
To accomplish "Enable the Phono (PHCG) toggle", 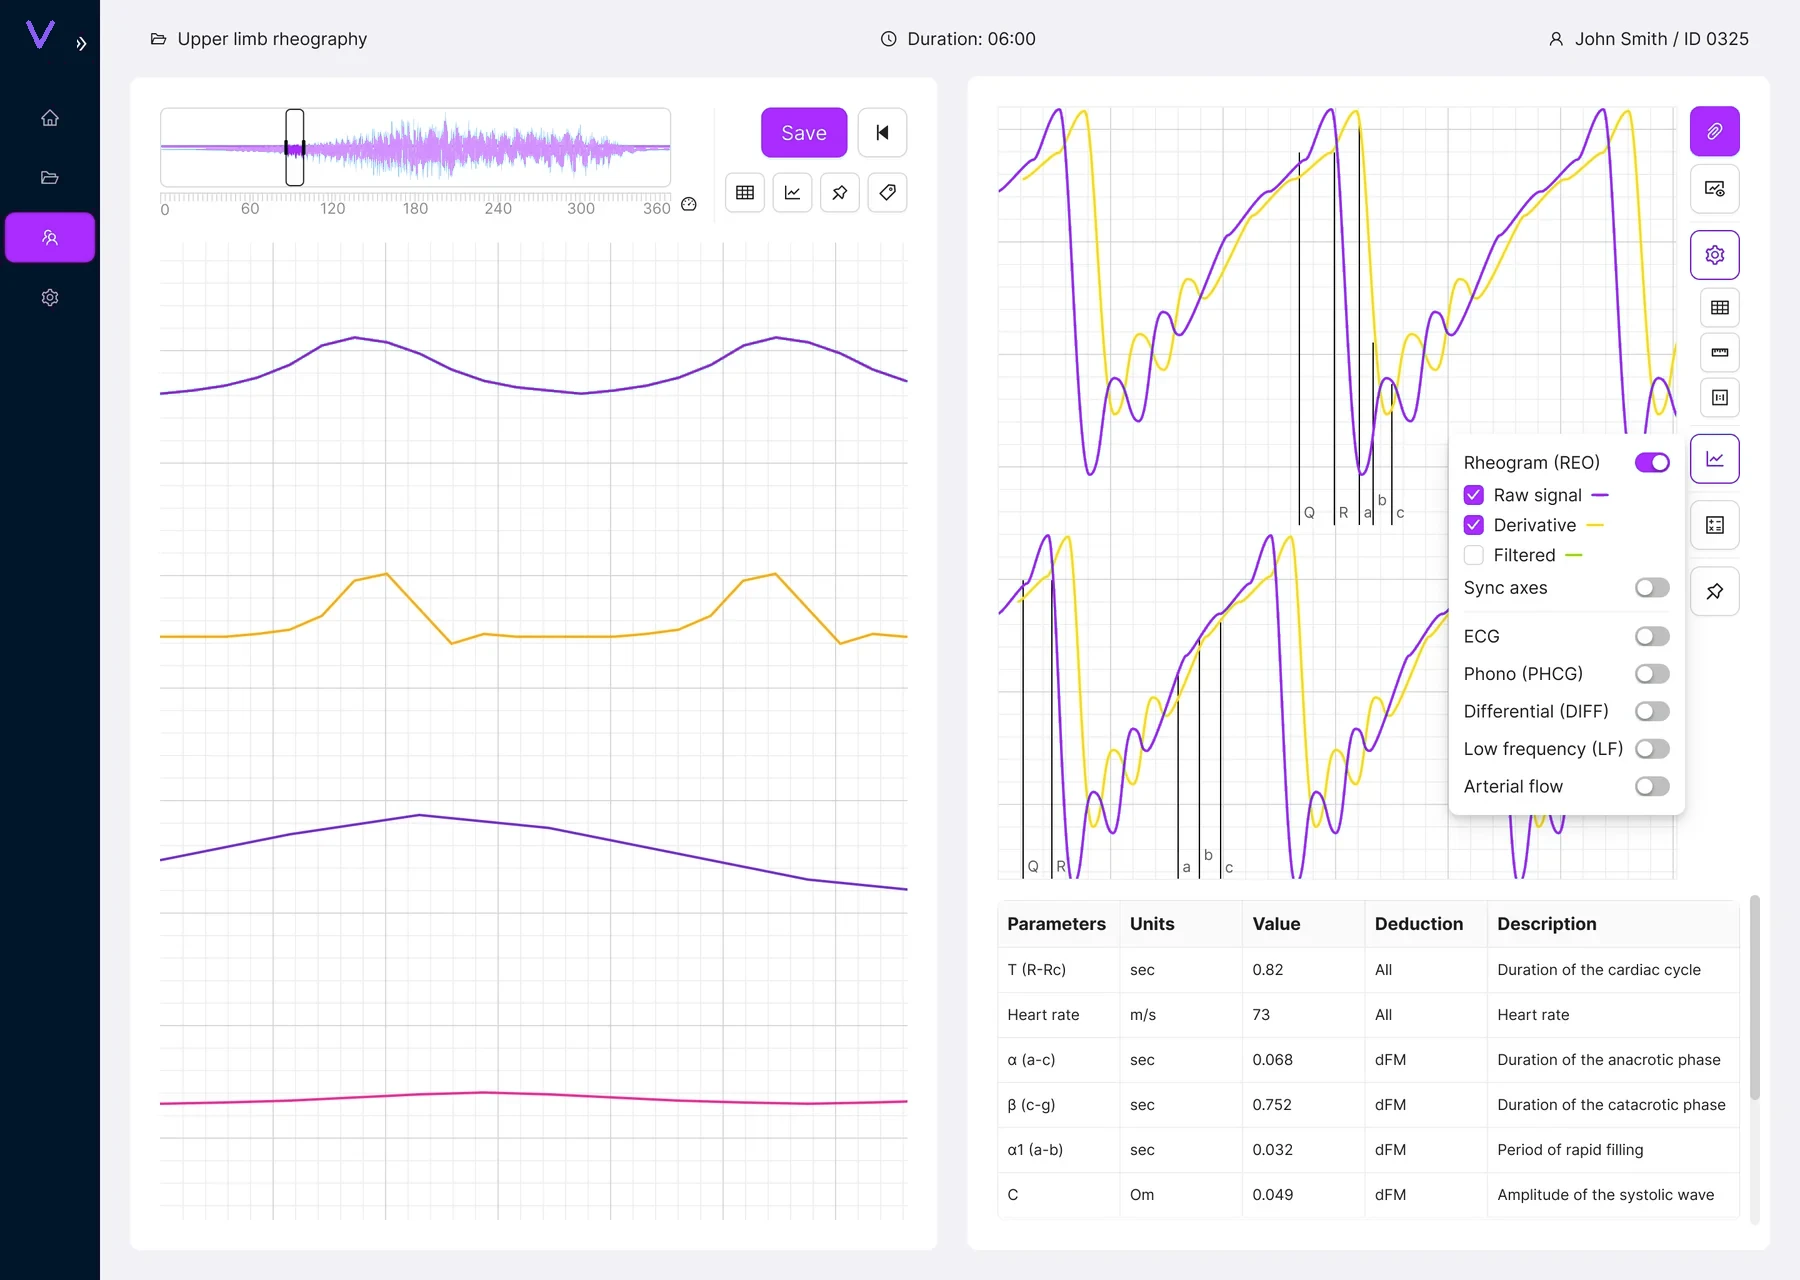I will 1652,674.
